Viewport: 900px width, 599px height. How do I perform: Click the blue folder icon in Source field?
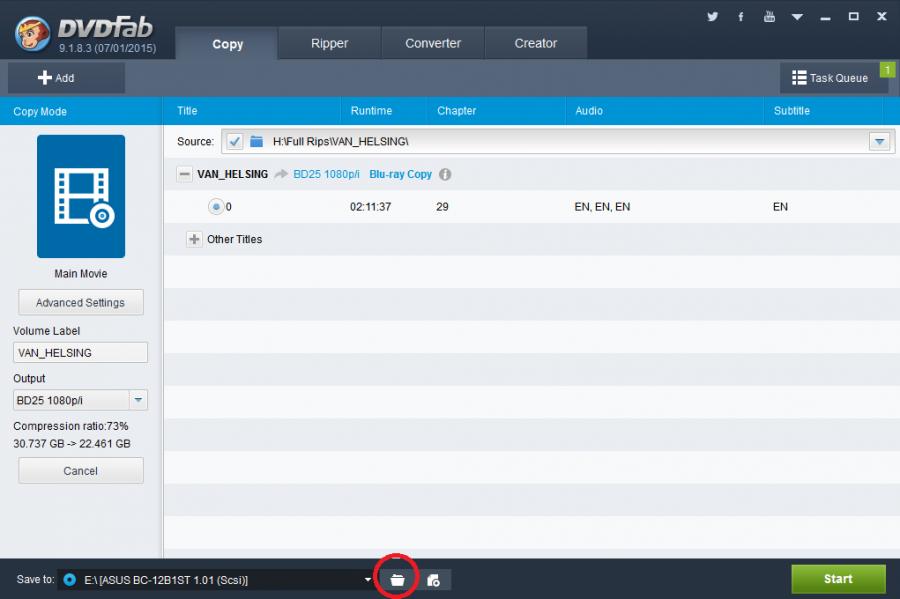coord(257,141)
